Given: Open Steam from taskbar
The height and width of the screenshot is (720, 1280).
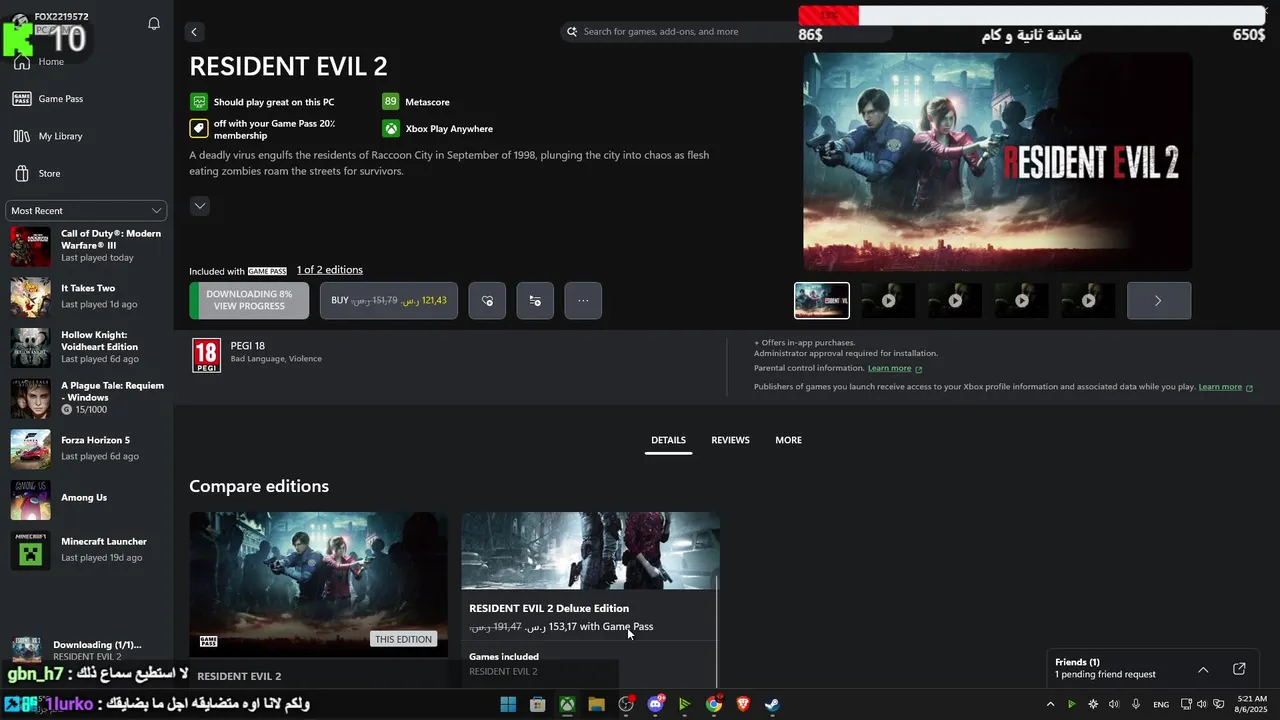Looking at the screenshot, I should tap(773, 704).
